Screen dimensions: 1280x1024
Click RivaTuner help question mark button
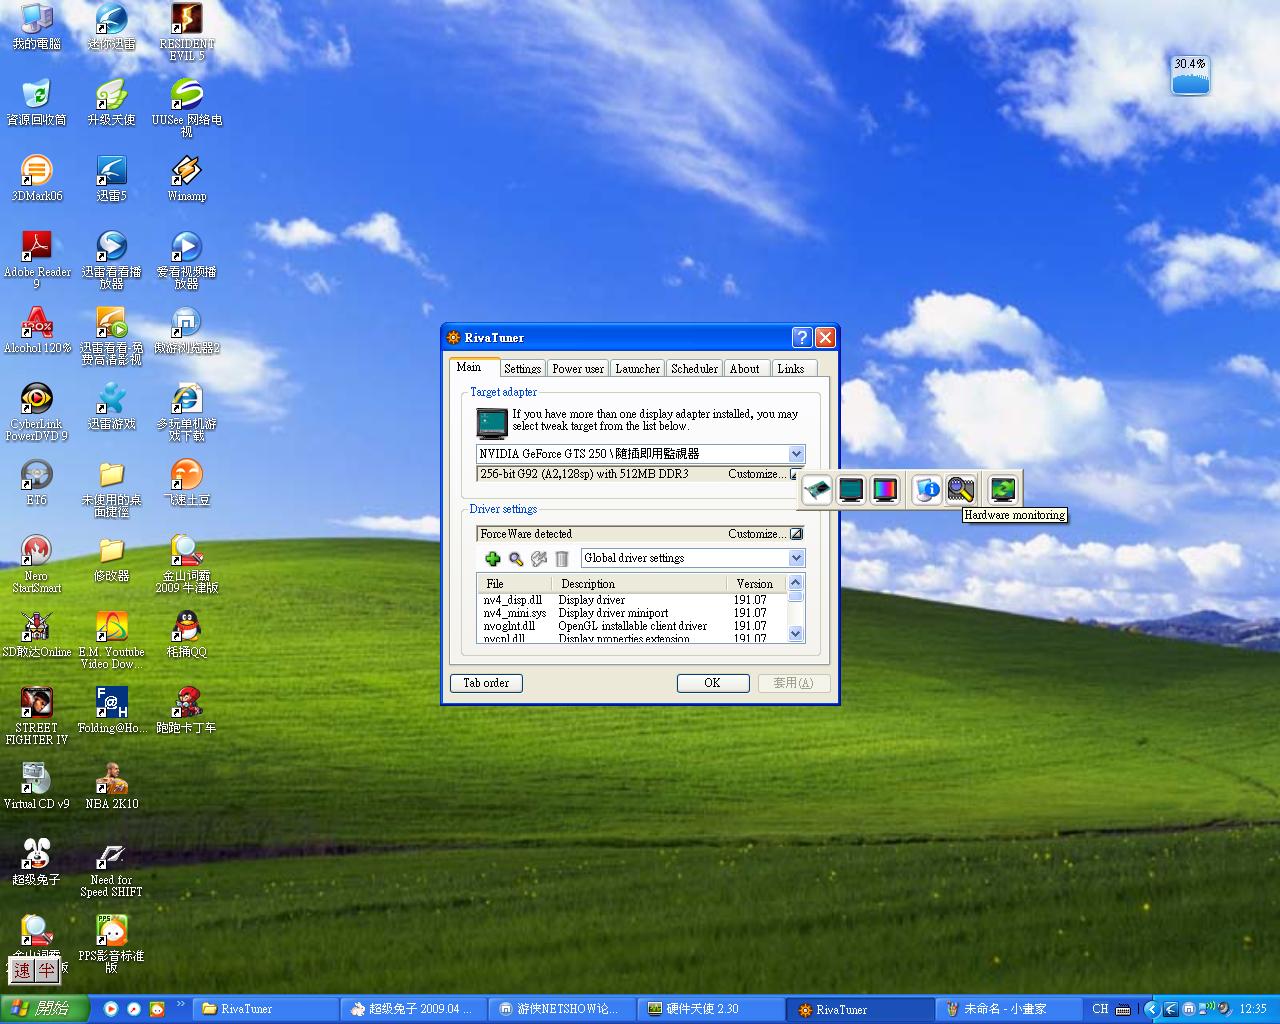pos(801,337)
